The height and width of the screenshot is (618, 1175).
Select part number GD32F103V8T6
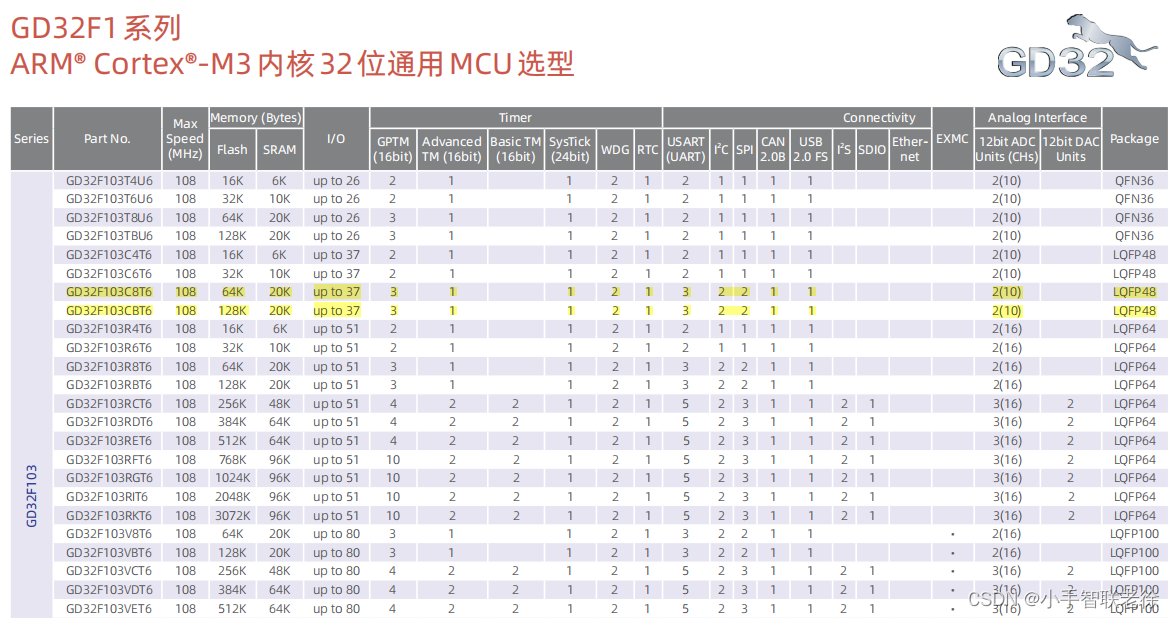point(109,533)
